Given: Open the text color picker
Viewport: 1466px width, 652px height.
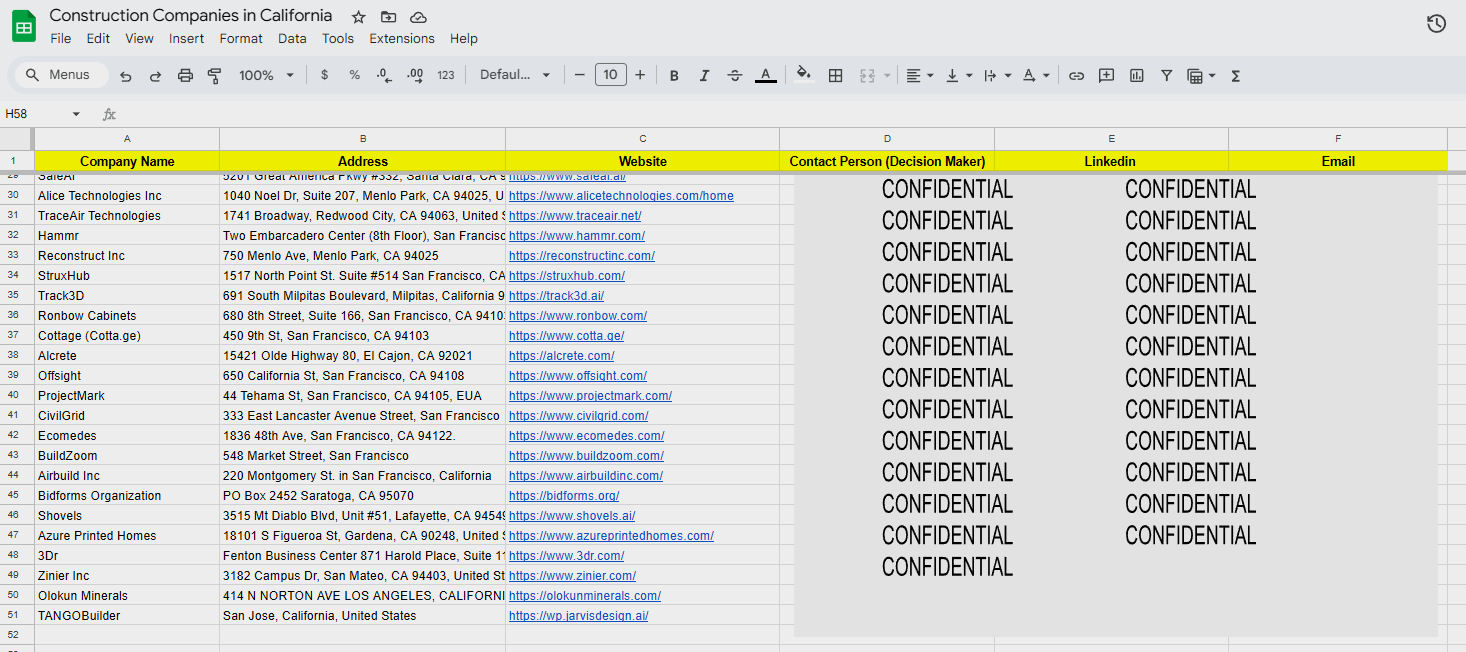Looking at the screenshot, I should click(x=765, y=75).
